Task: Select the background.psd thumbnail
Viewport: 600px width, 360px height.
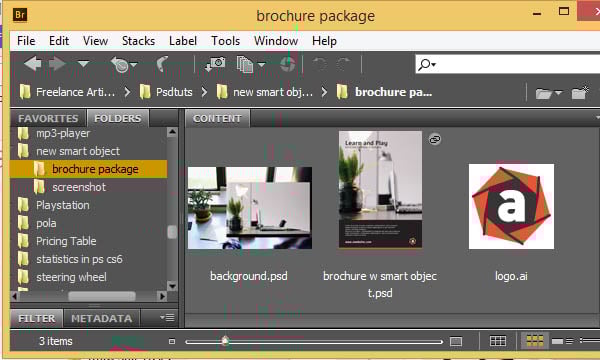Action: click(249, 208)
